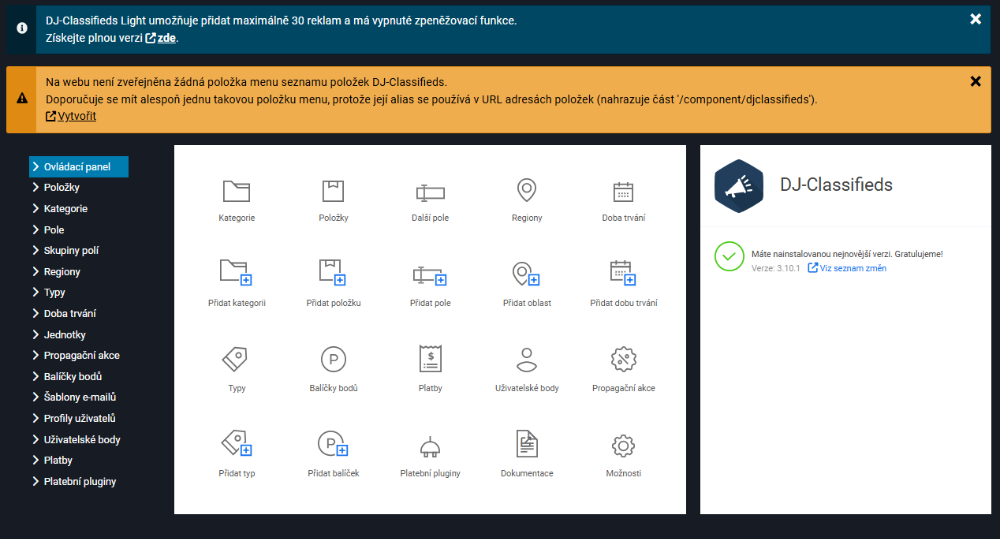This screenshot has height=539, width=1000.
Task: Open the Viz seznam změn link
Action: coord(852,268)
